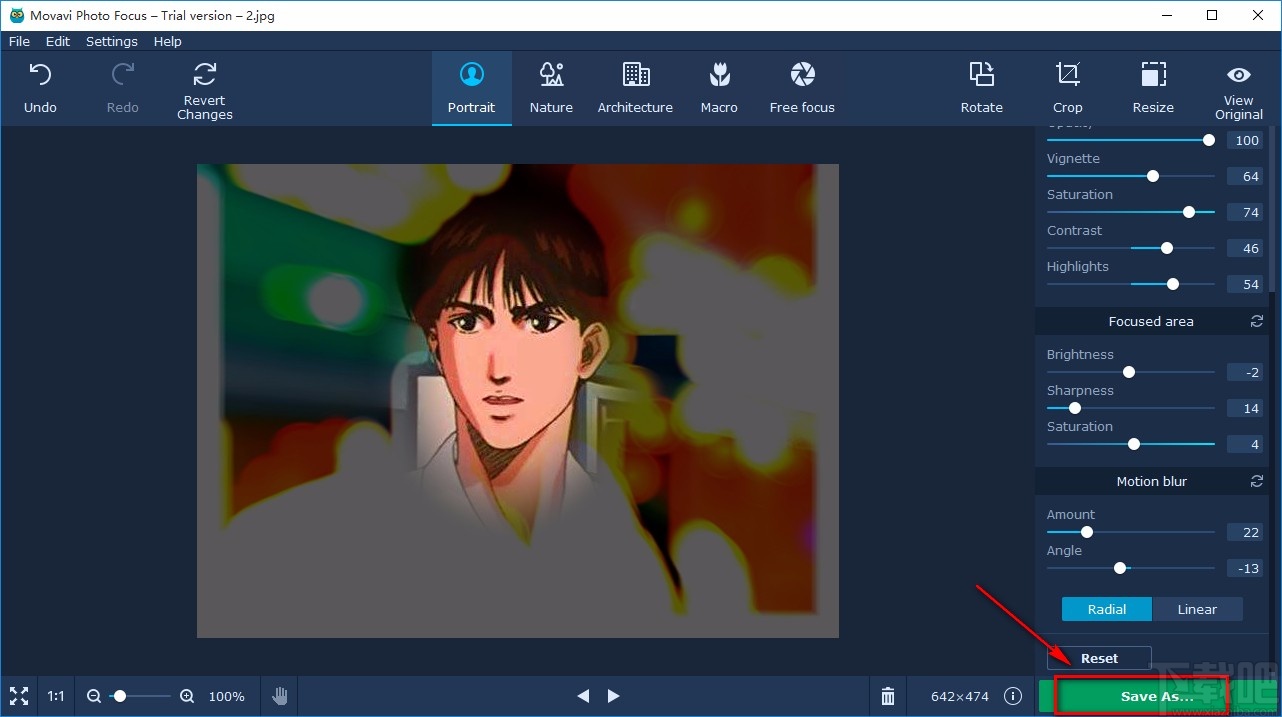
Task: Go to next image arrow
Action: point(614,696)
